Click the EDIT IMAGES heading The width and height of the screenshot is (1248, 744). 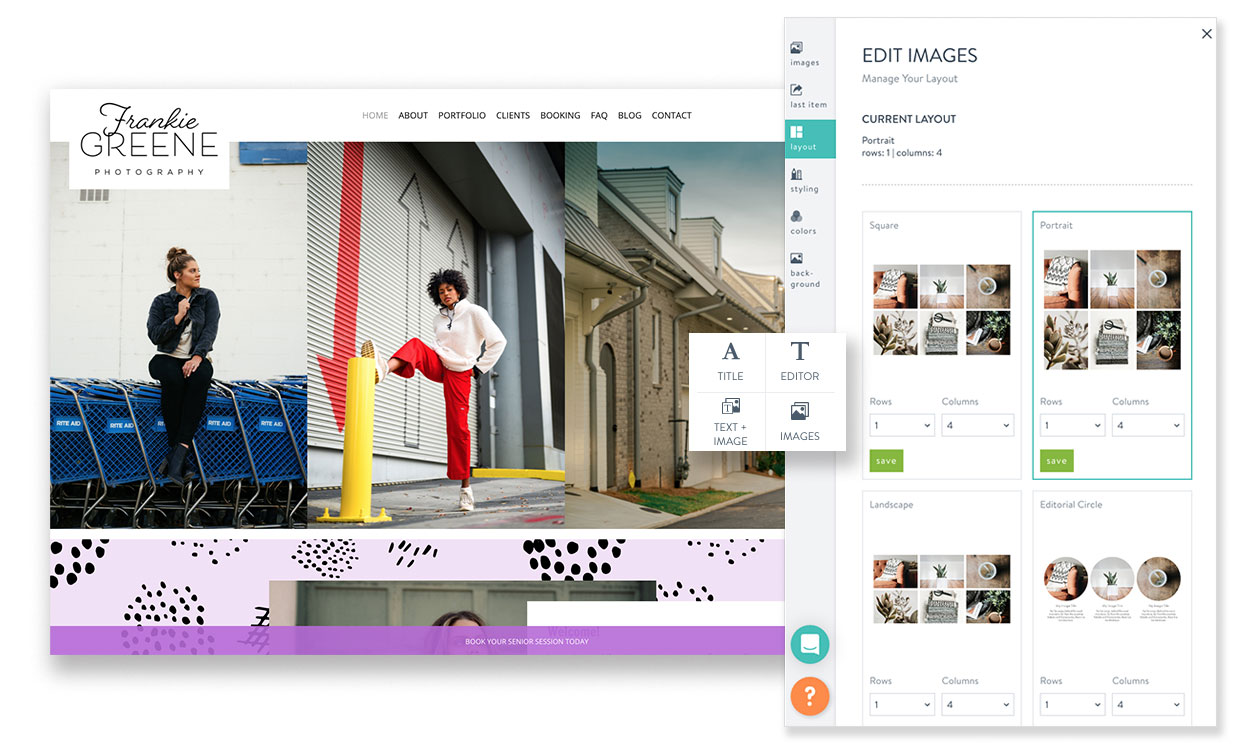tap(920, 56)
